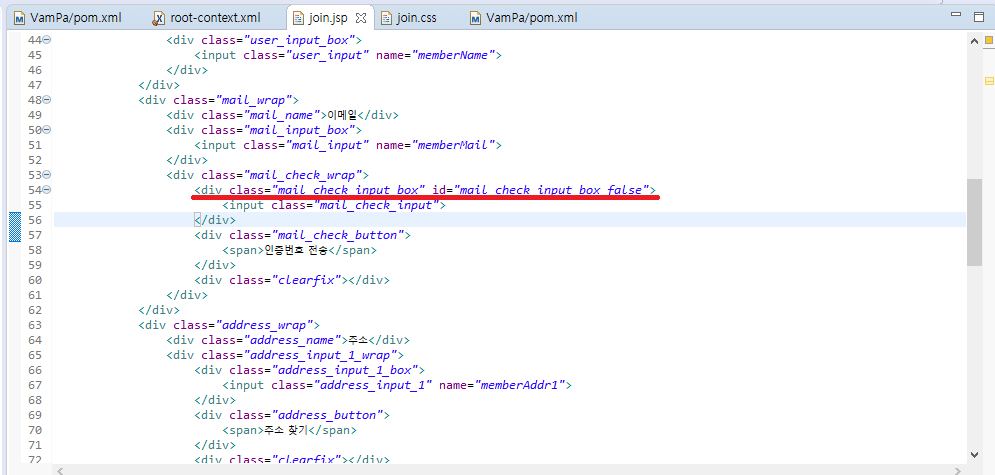Image resolution: width=995 pixels, height=475 pixels.
Task: Click the "mail_wrap" class value
Action: [x=253, y=100]
